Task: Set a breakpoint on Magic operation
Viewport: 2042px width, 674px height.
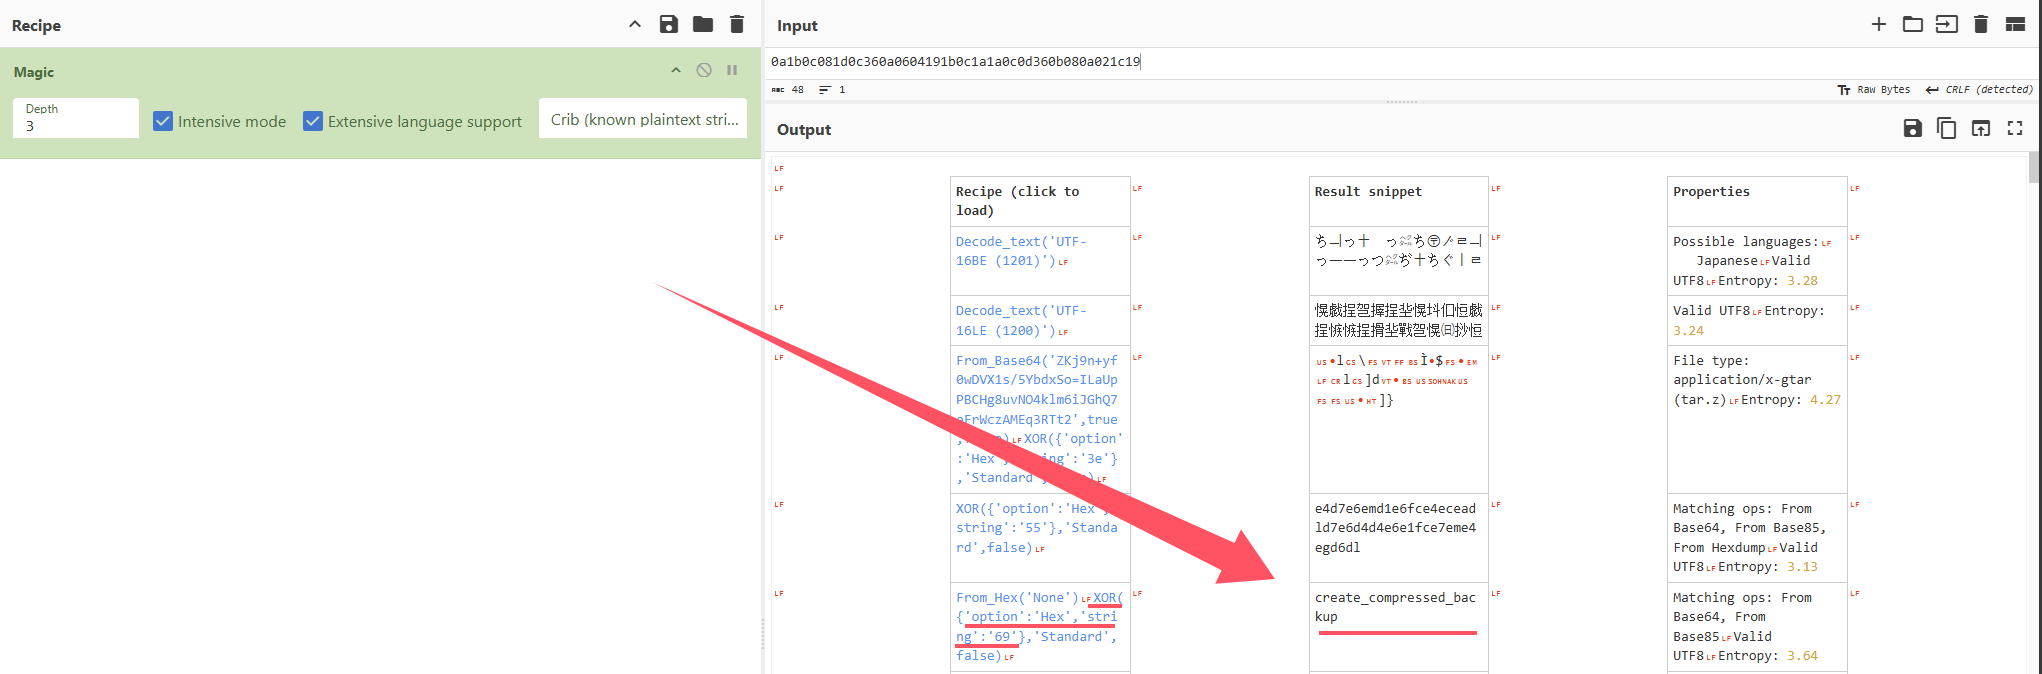Action: [x=732, y=70]
